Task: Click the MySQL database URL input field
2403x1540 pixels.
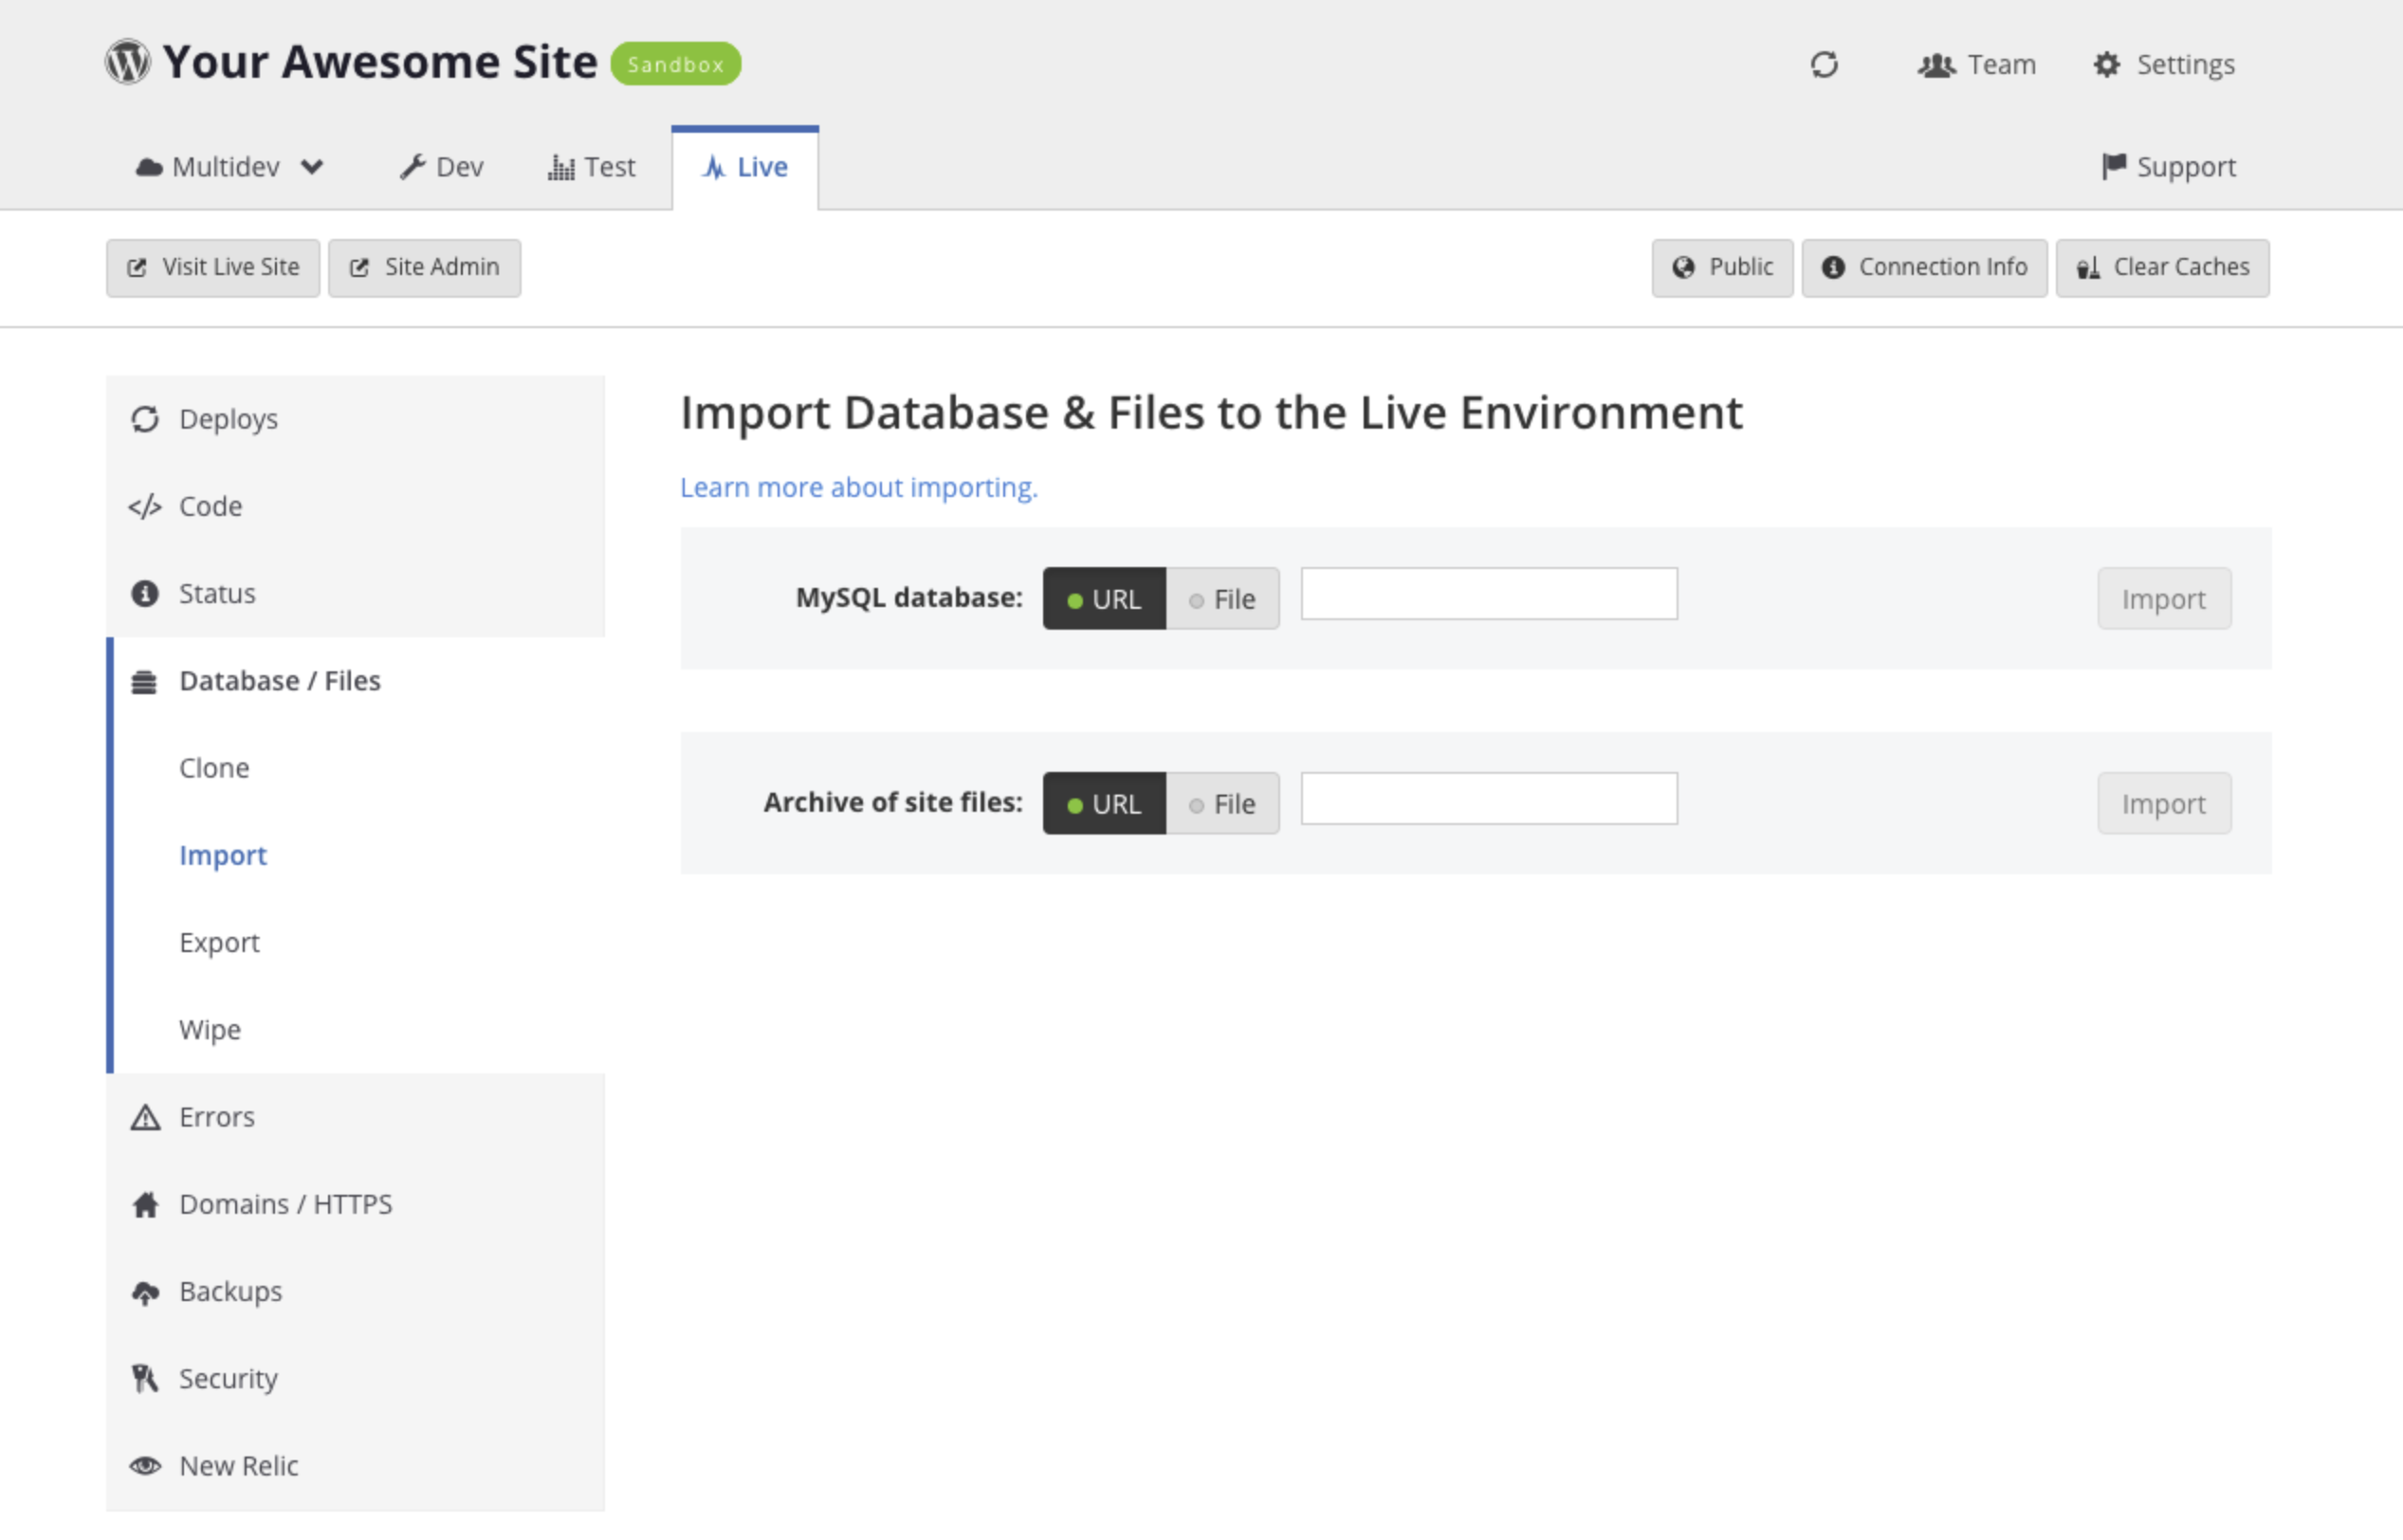Action: (1488, 594)
